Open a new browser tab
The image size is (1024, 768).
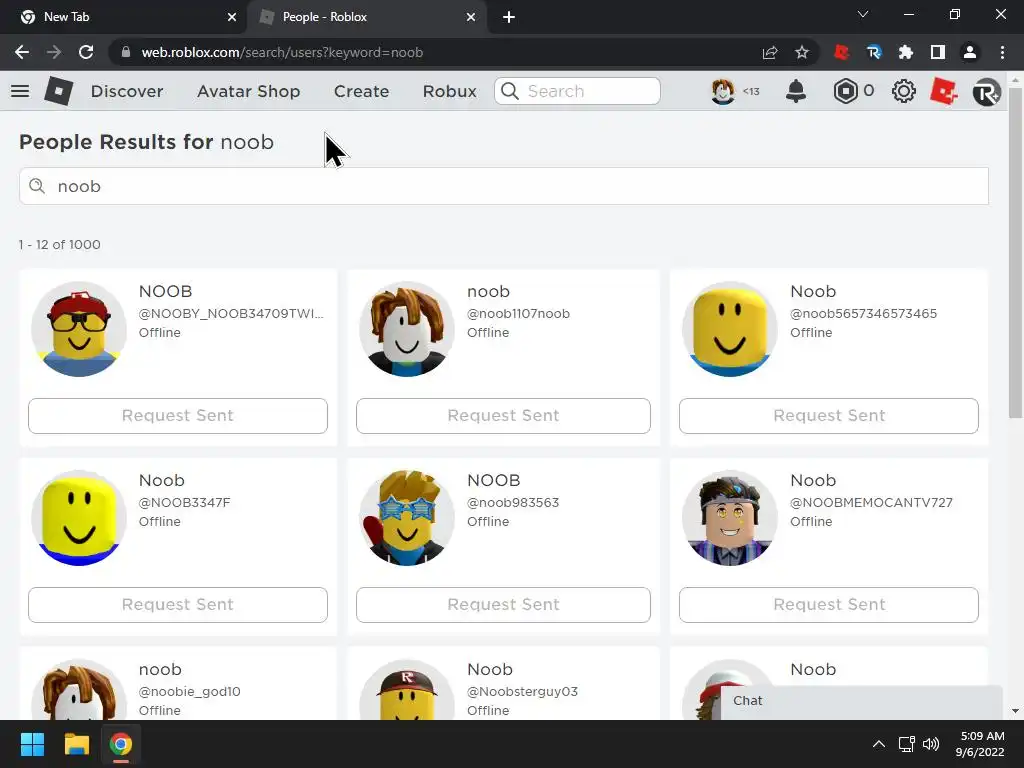tap(509, 17)
